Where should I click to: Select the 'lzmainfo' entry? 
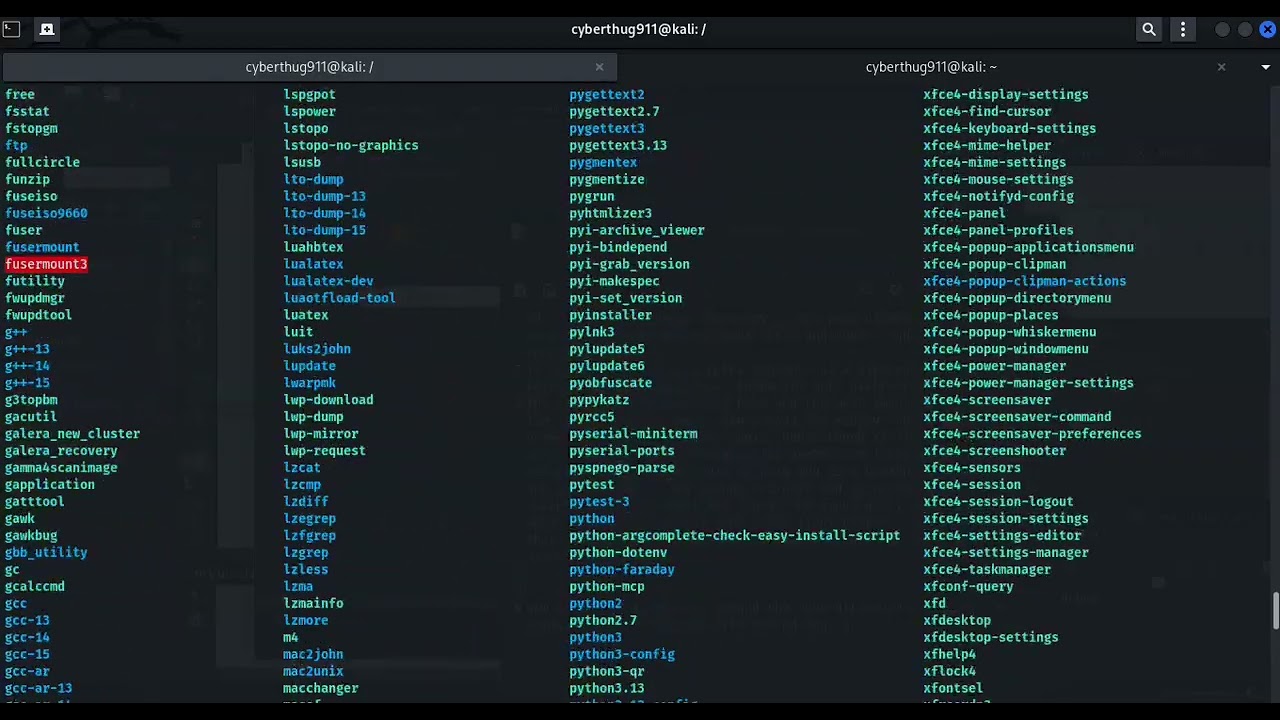(313, 603)
